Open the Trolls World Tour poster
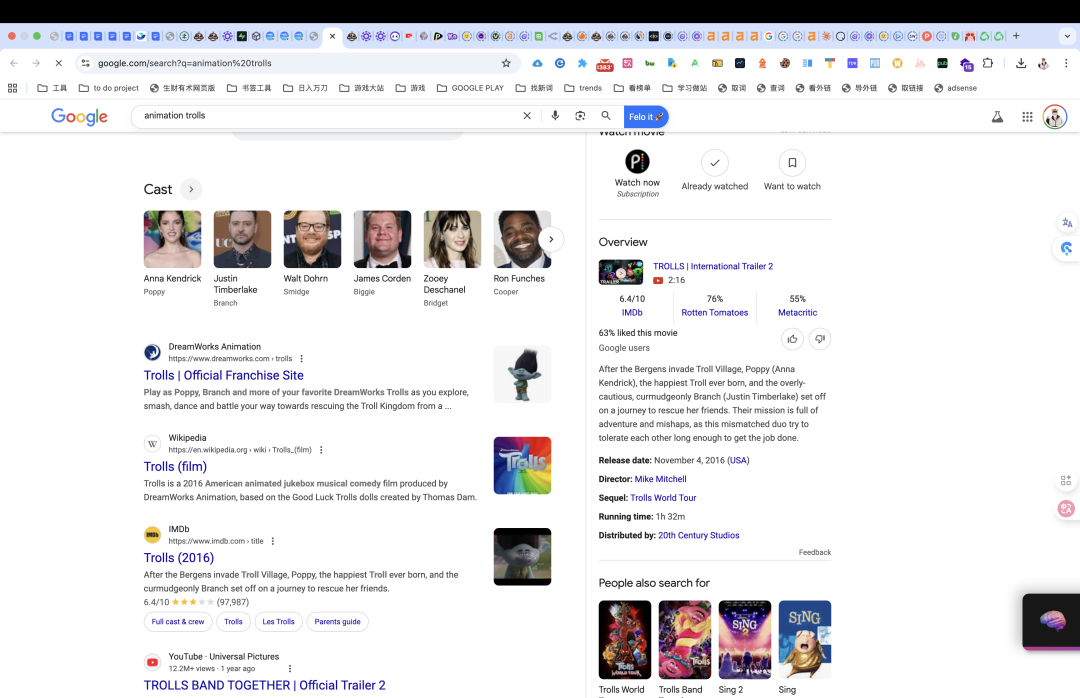1080x698 pixels. pos(625,639)
